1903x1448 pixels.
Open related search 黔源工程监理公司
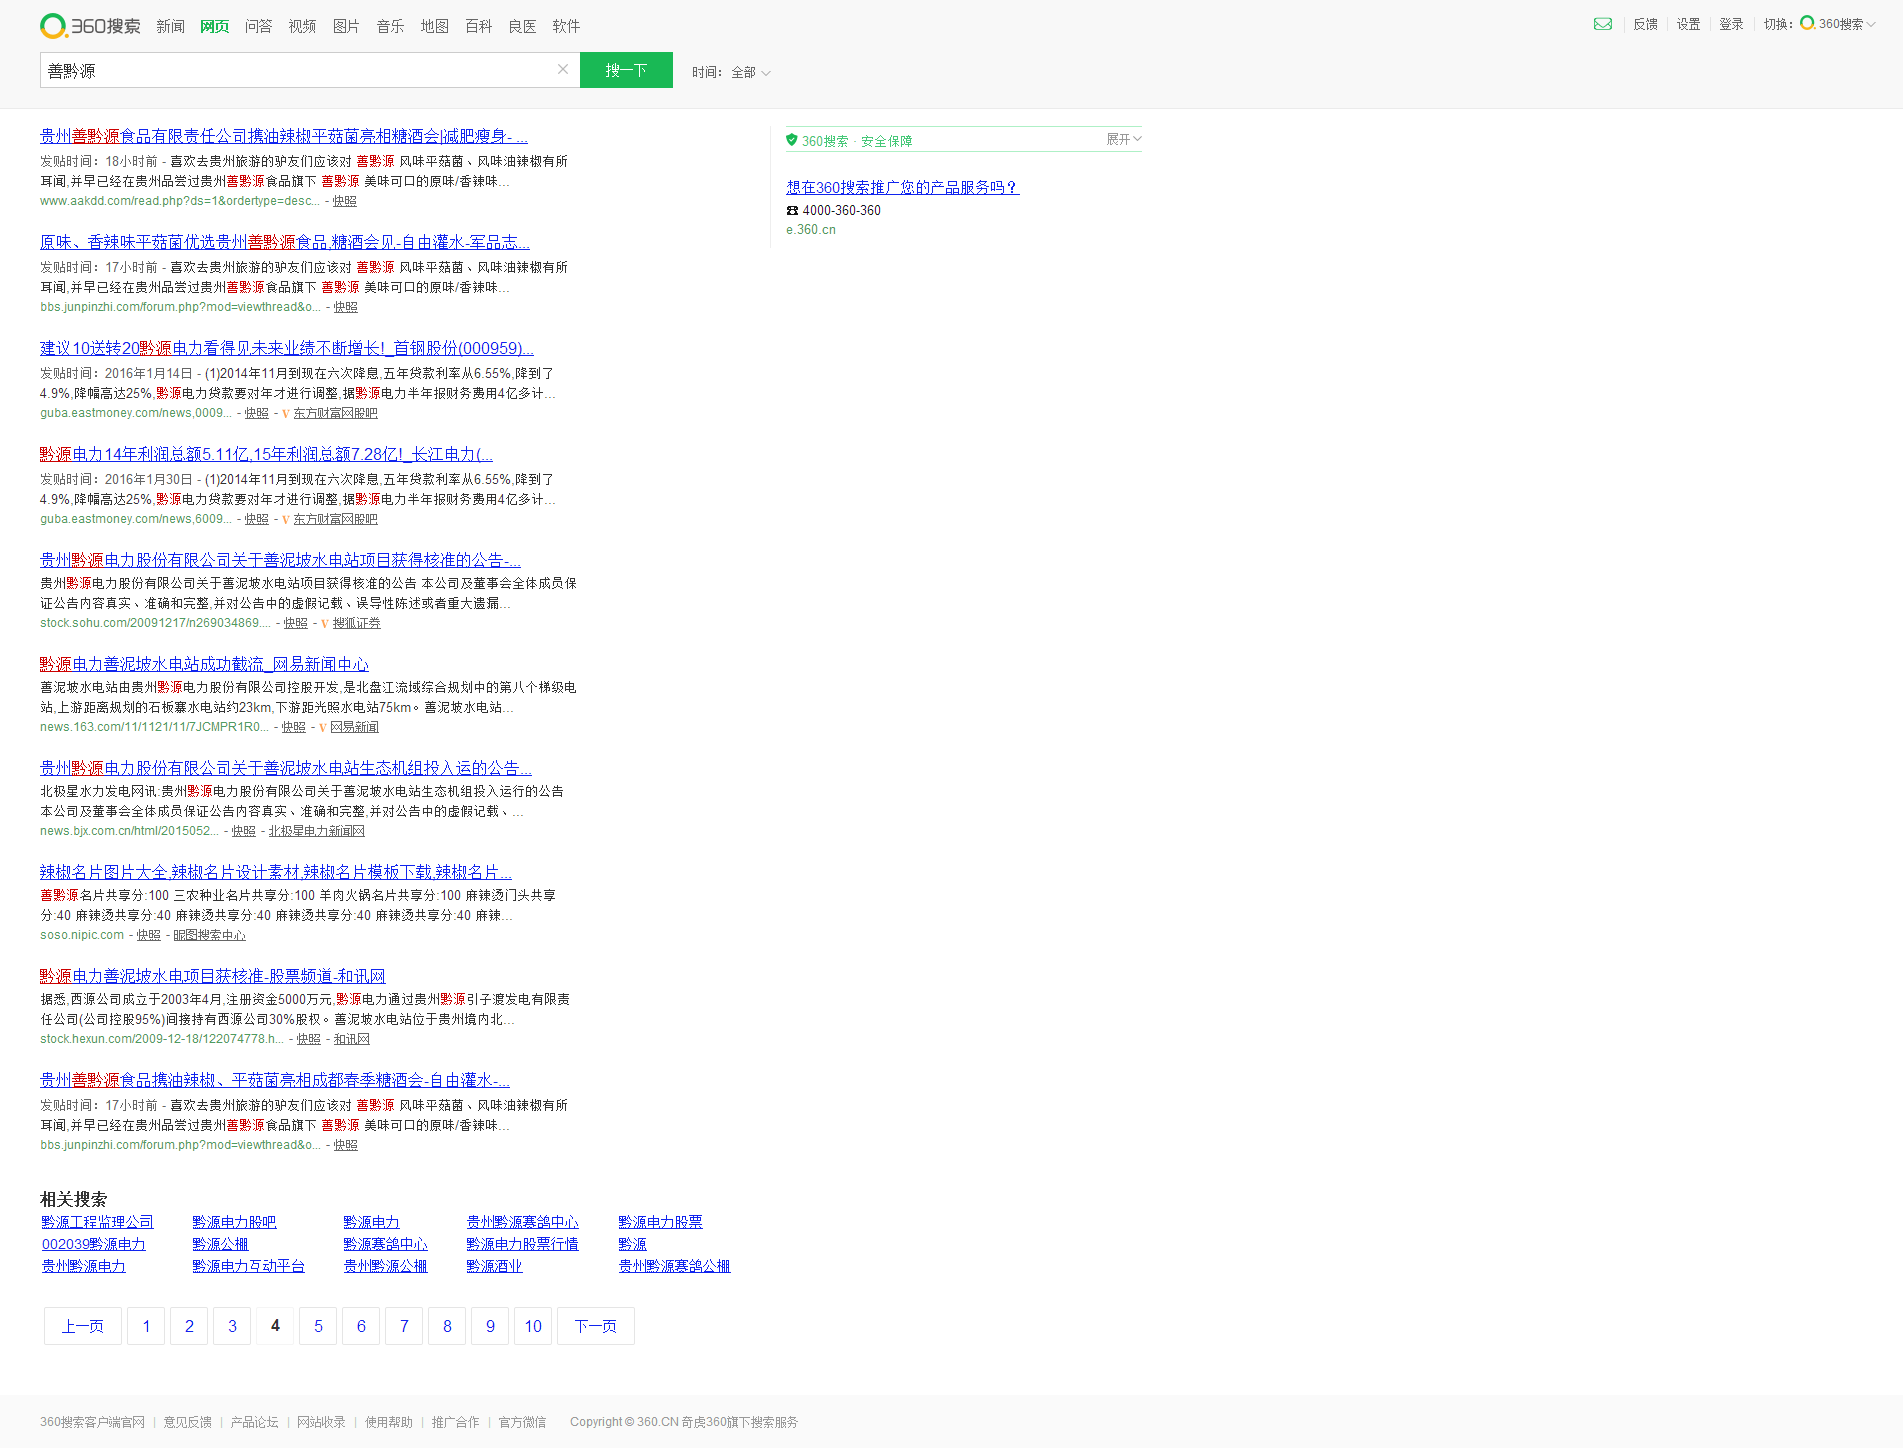coord(97,1222)
